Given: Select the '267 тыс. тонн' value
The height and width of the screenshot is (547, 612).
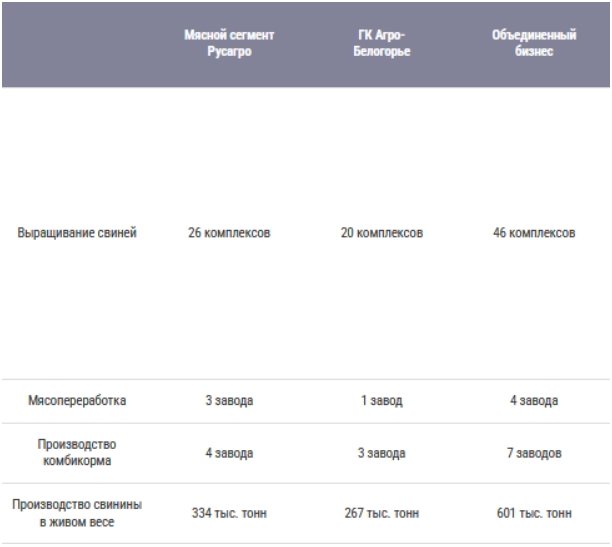Looking at the screenshot, I should [381, 513].
